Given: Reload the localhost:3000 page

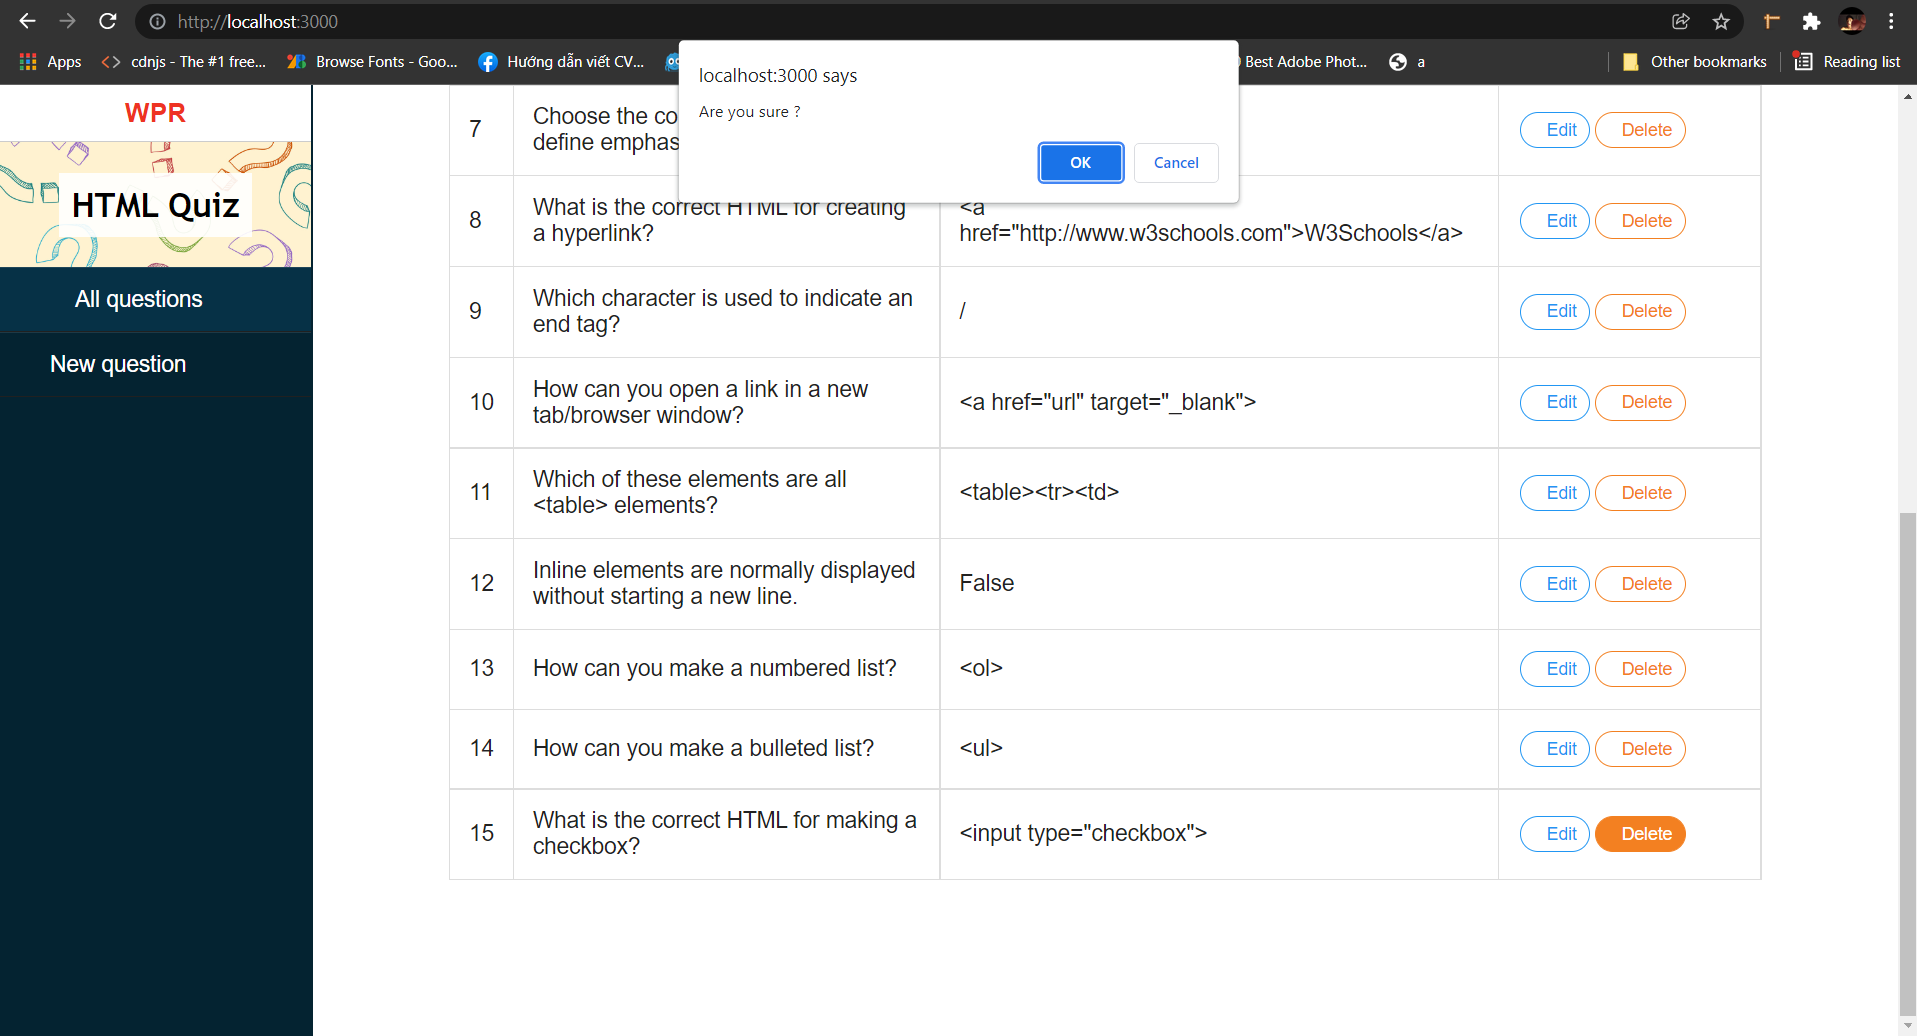Looking at the screenshot, I should 107,21.
